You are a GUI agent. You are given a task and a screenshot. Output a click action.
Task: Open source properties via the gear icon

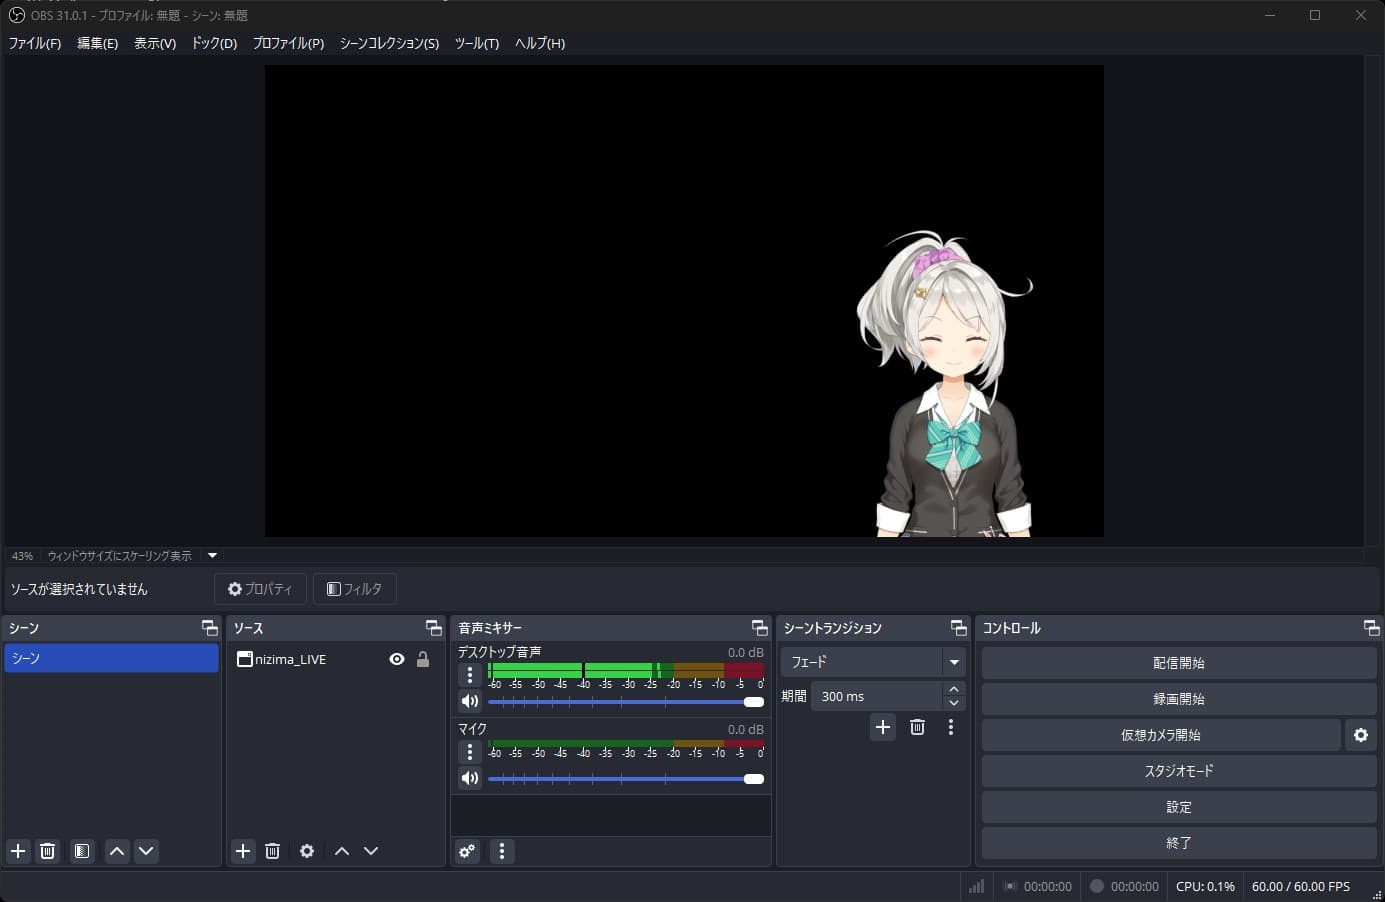306,851
